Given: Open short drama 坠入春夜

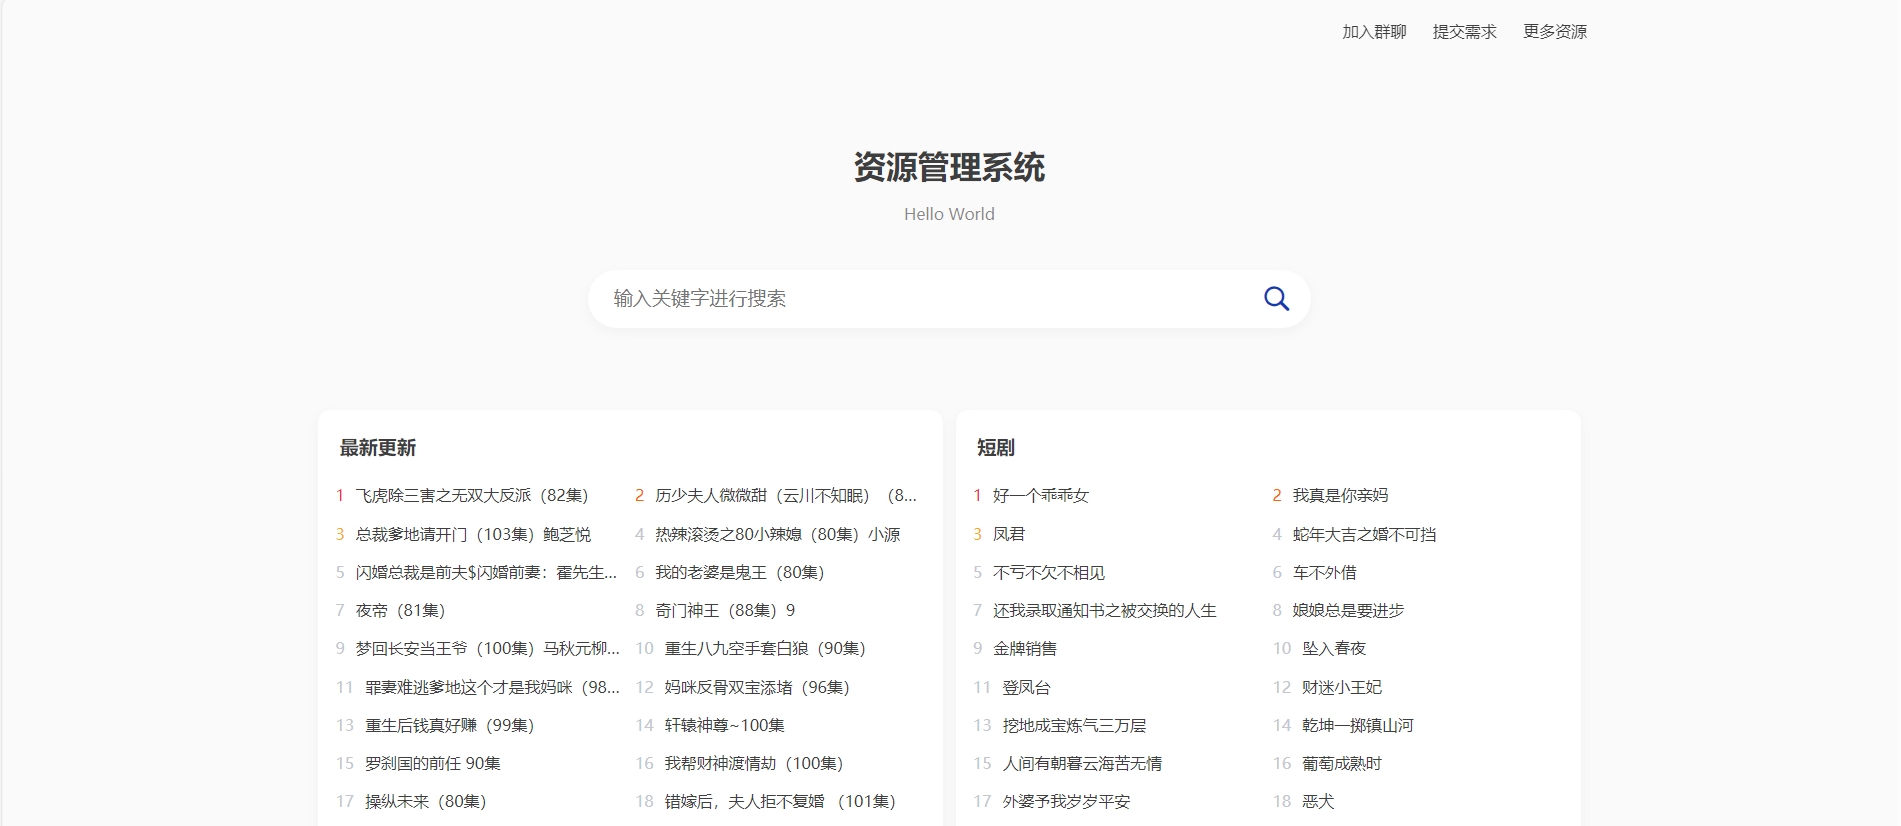Looking at the screenshot, I should 1334,648.
